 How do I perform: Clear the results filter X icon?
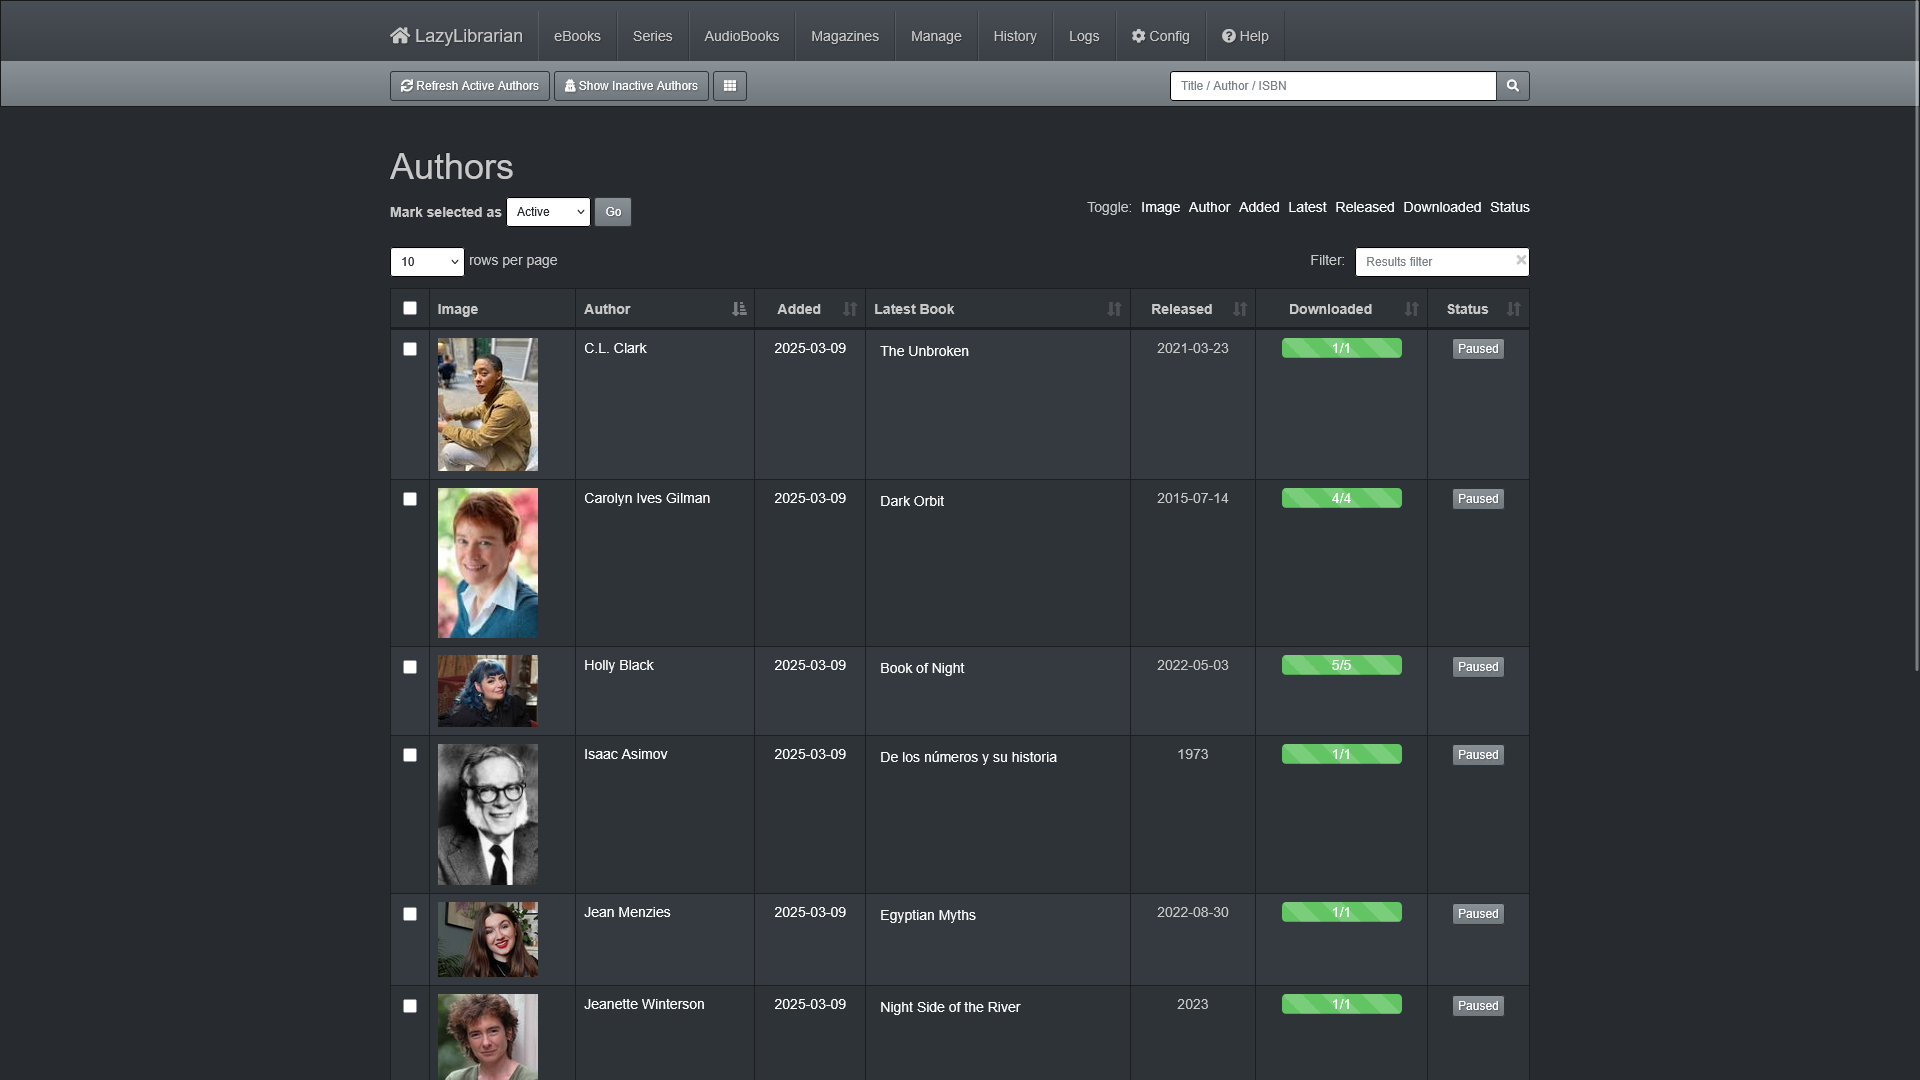click(1521, 260)
